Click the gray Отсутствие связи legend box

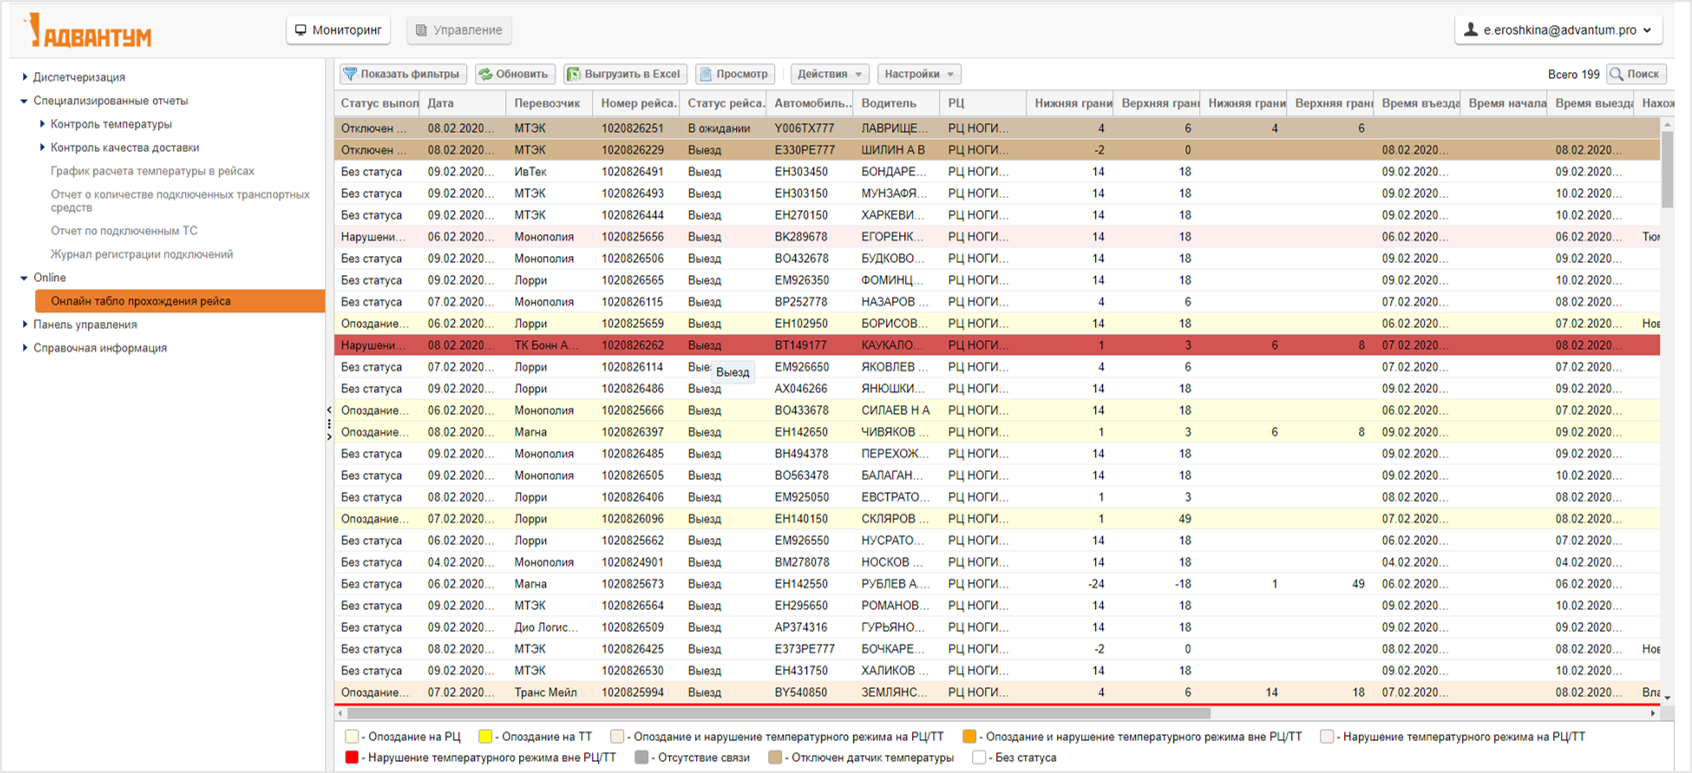(x=642, y=758)
